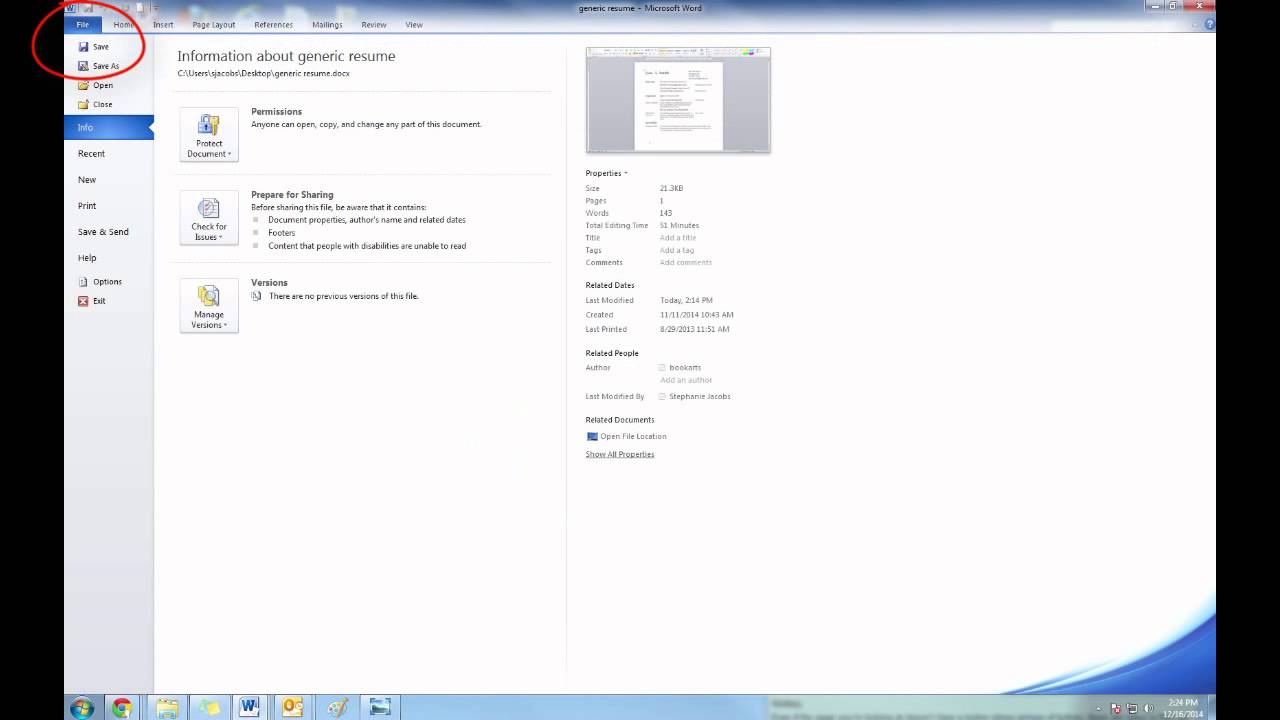Select Open in the File menu
Image resolution: width=1280 pixels, height=720 pixels.
click(x=96, y=85)
